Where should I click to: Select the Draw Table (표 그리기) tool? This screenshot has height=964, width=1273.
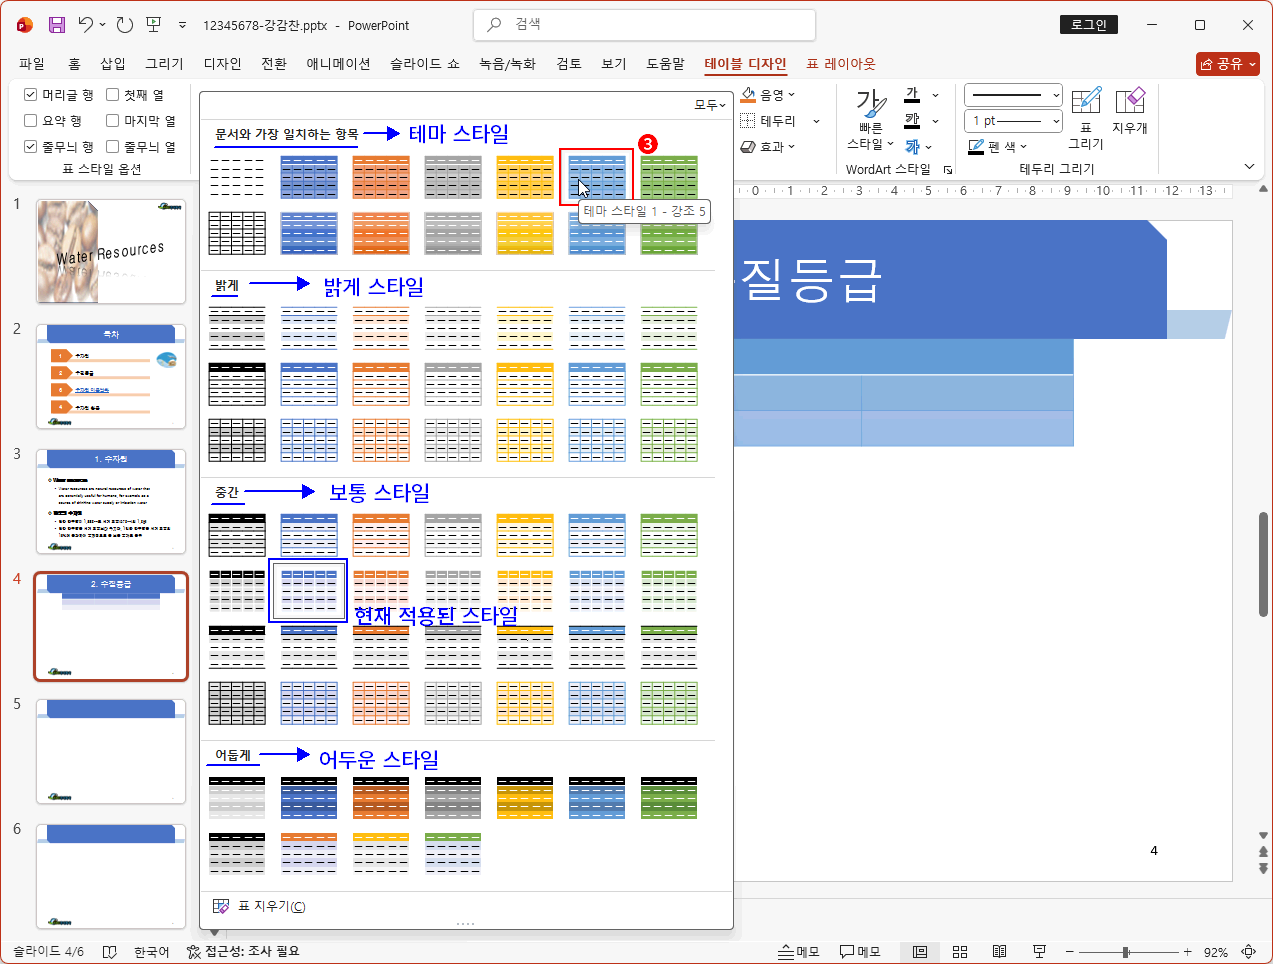click(x=1085, y=117)
